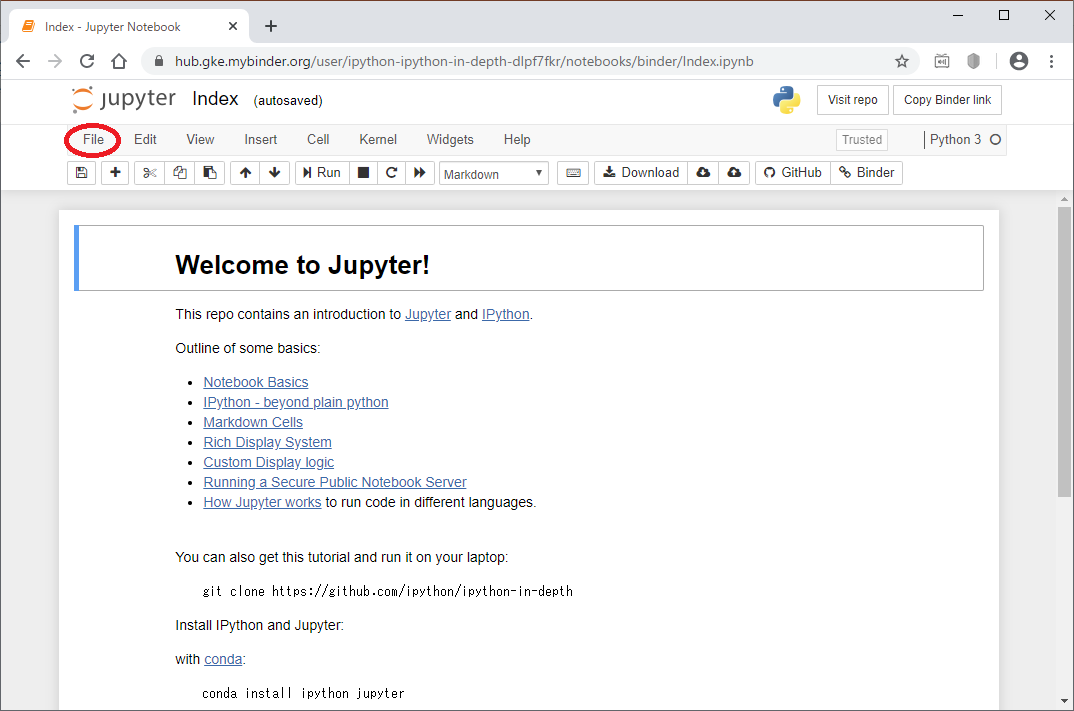
Task: Restart kernel and rerun all cells
Action: point(420,173)
